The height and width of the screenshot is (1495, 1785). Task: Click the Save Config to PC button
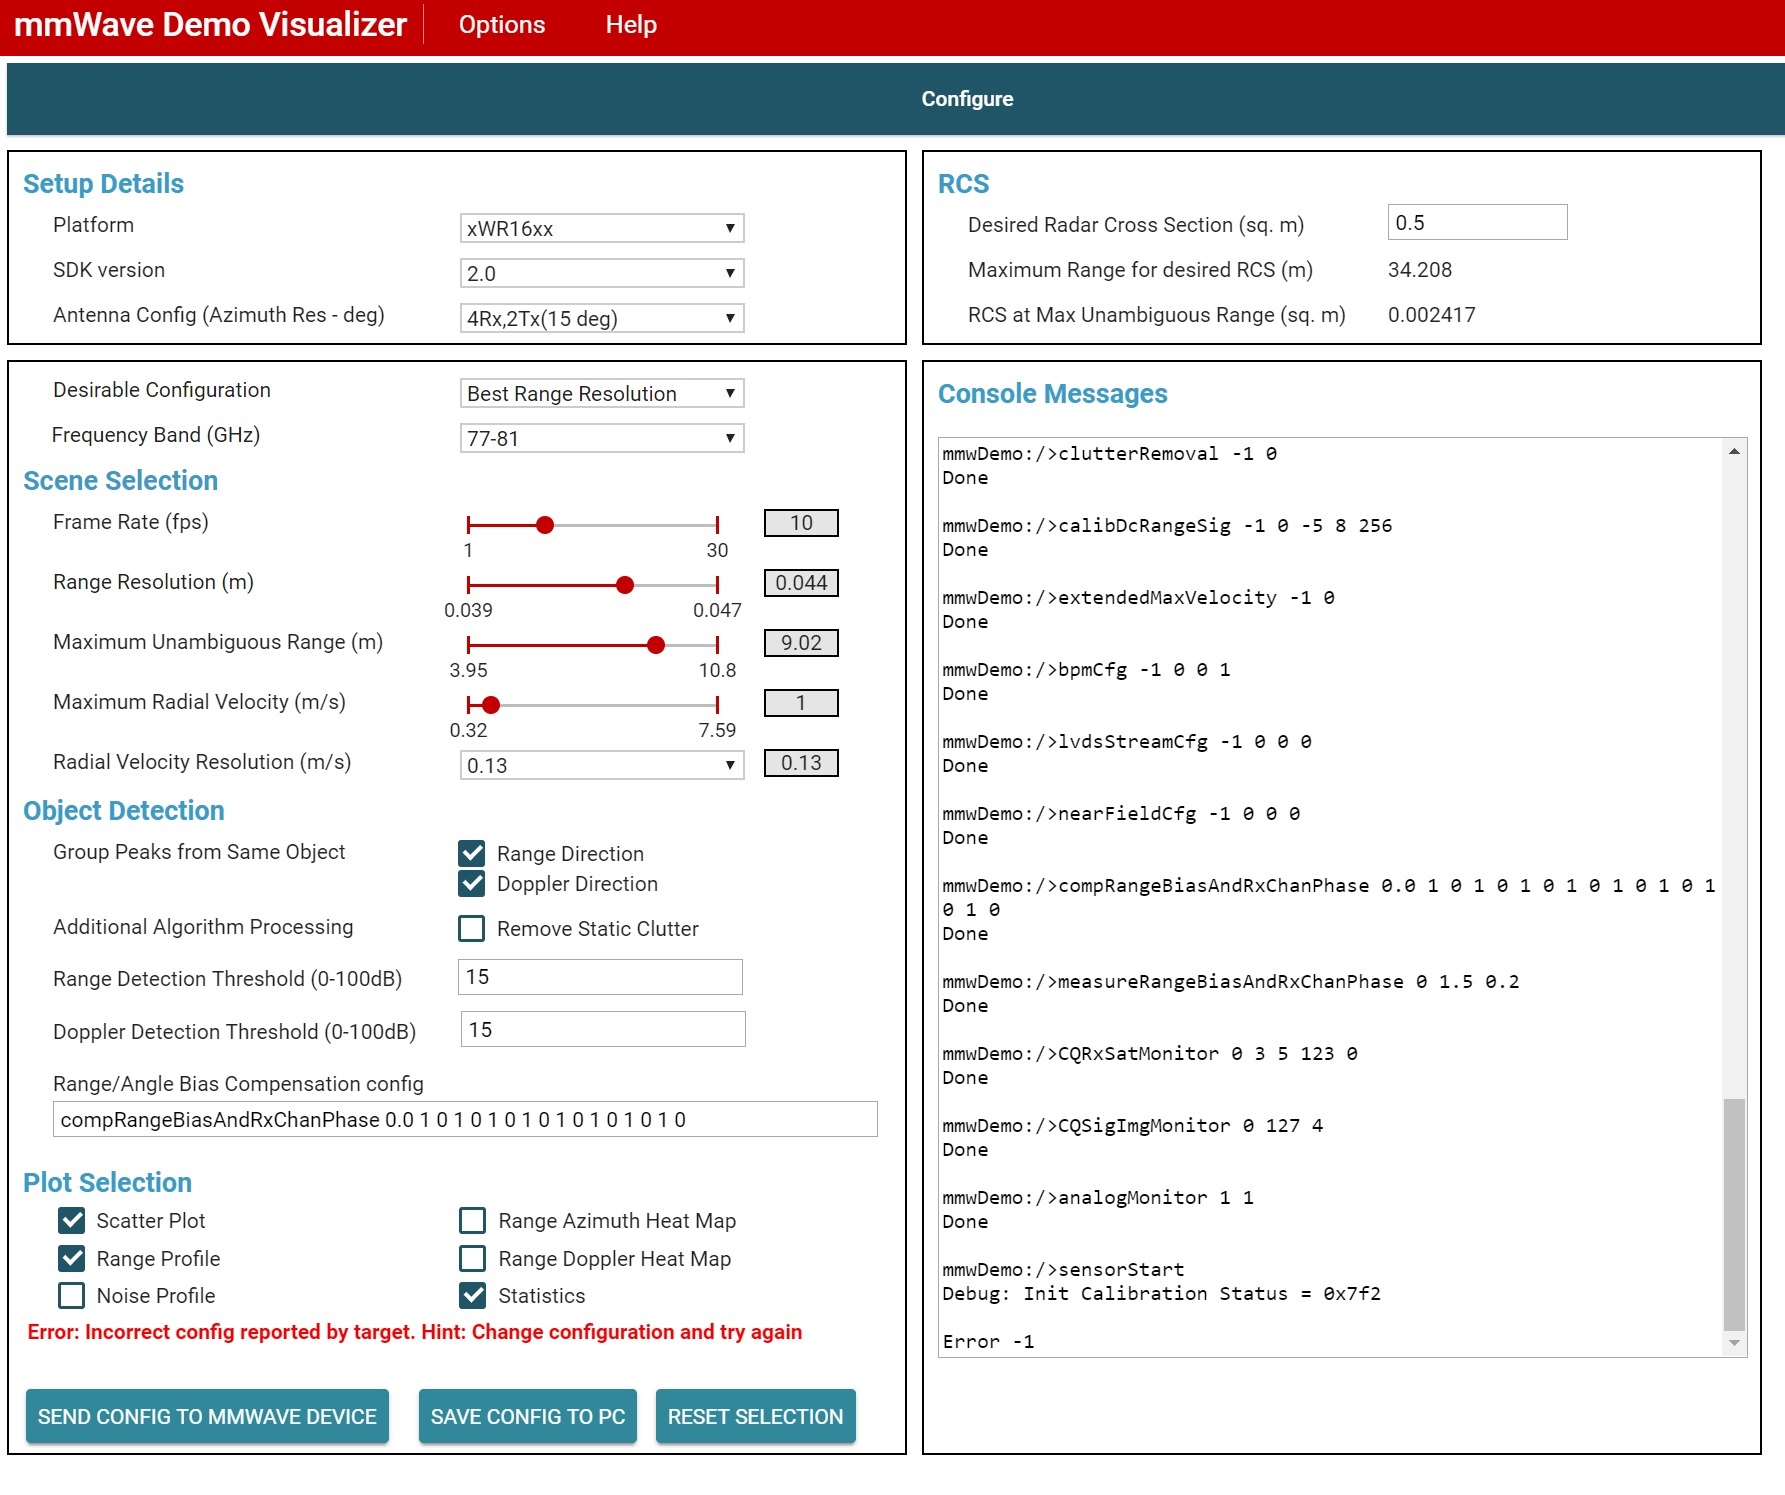pos(527,1416)
